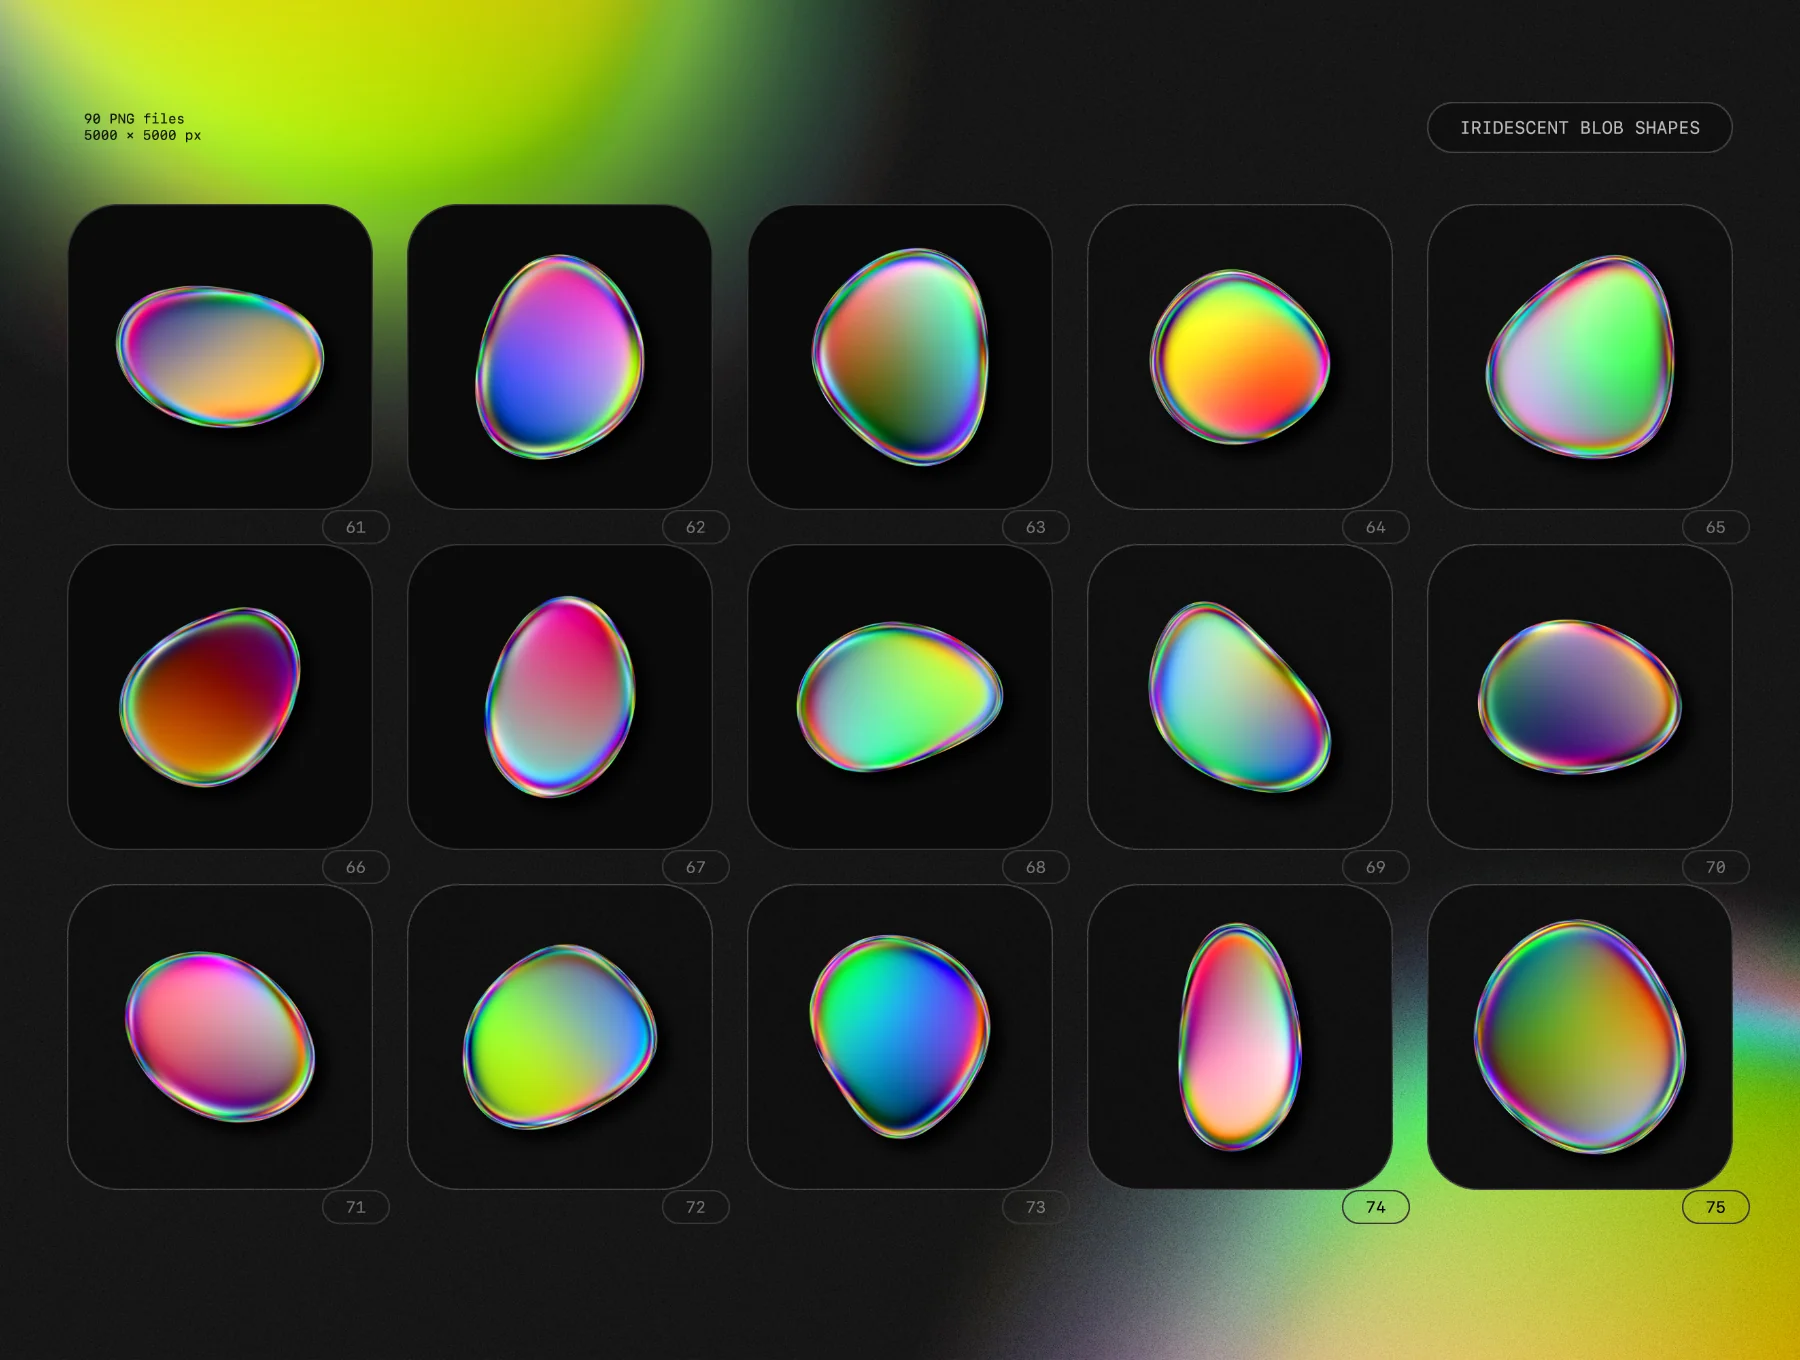Click the Iridescent Blob Shapes title pill
Screen dimensions: 1800x1360
pos(1579,128)
